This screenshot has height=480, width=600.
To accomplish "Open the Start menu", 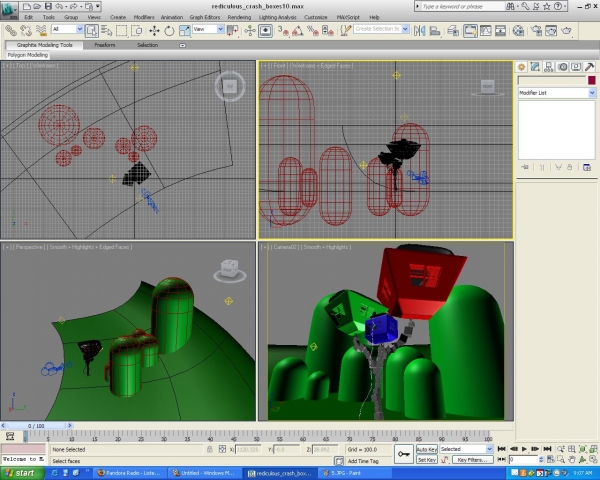I will tap(20, 473).
